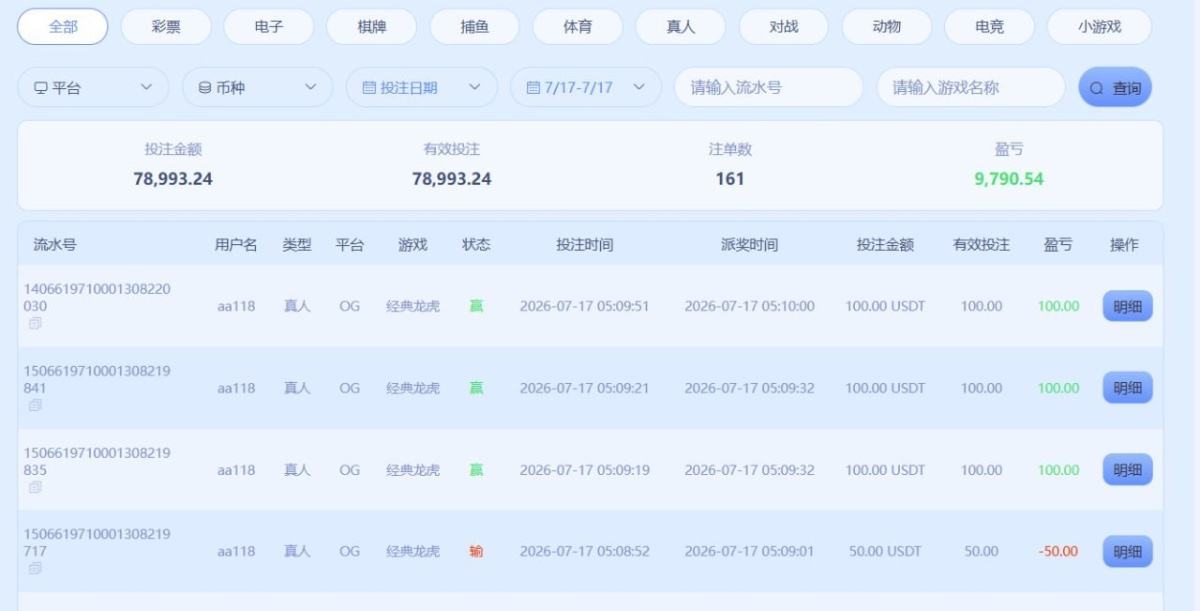Click bet time 2026-07-17 05:08:52
Viewport: 1200px width, 611px height.
585,551
